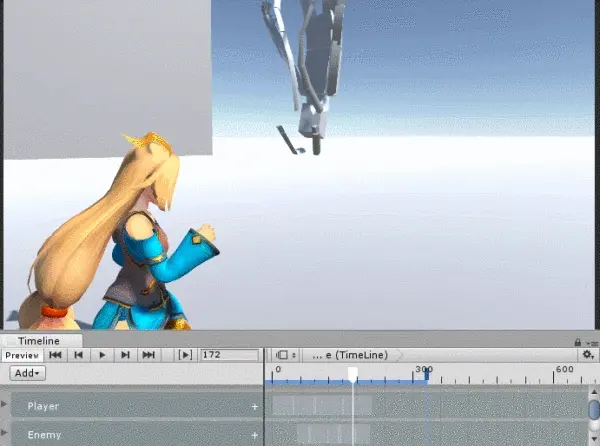Expand the Enemy track

4,433
